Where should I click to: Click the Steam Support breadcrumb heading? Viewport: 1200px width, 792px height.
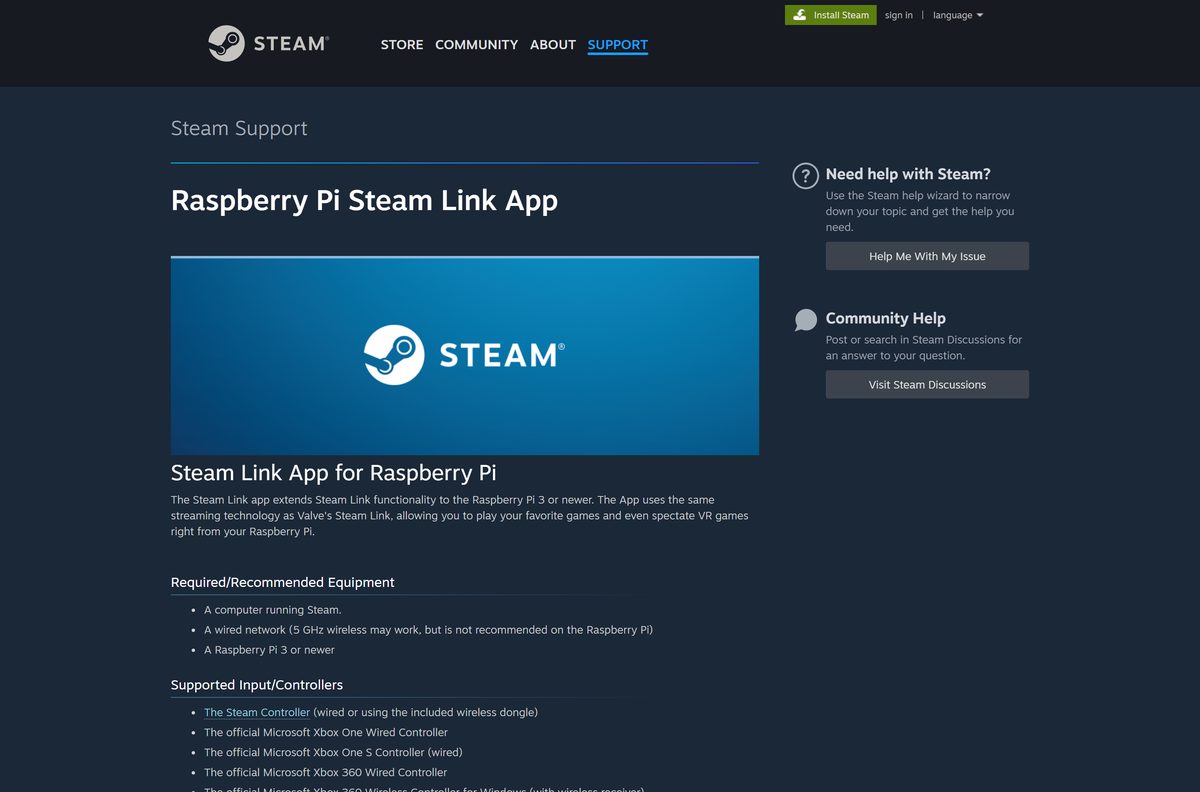tap(239, 128)
